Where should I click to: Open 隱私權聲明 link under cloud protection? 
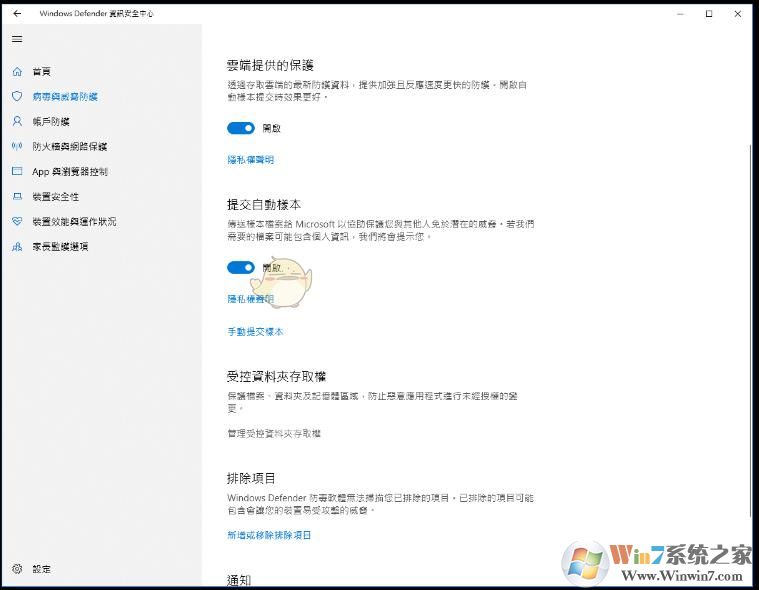250,160
